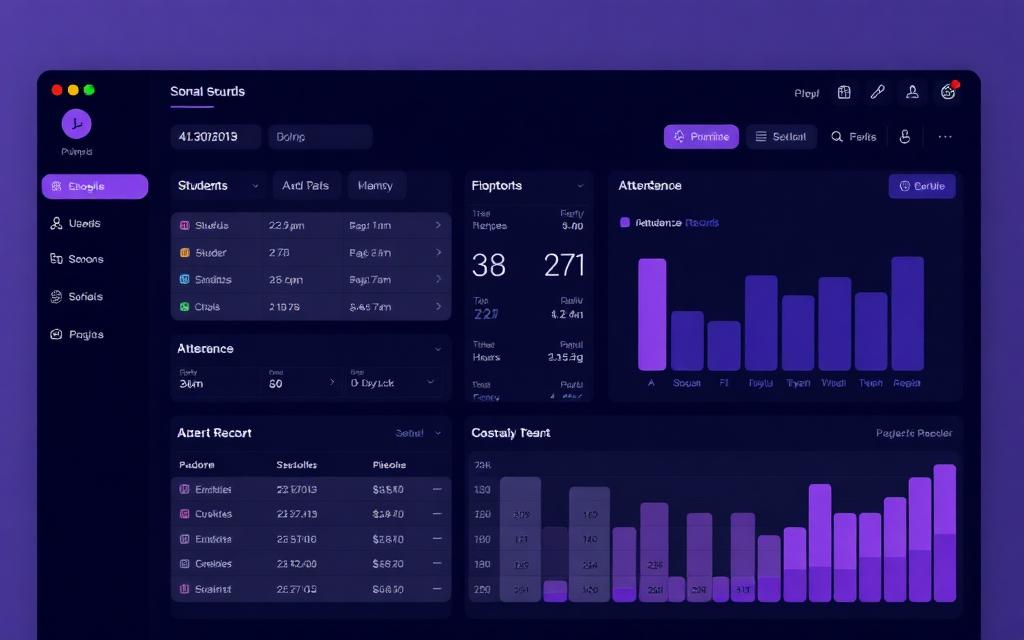Click the Setlout list button
The image size is (1024, 640).
(781, 136)
